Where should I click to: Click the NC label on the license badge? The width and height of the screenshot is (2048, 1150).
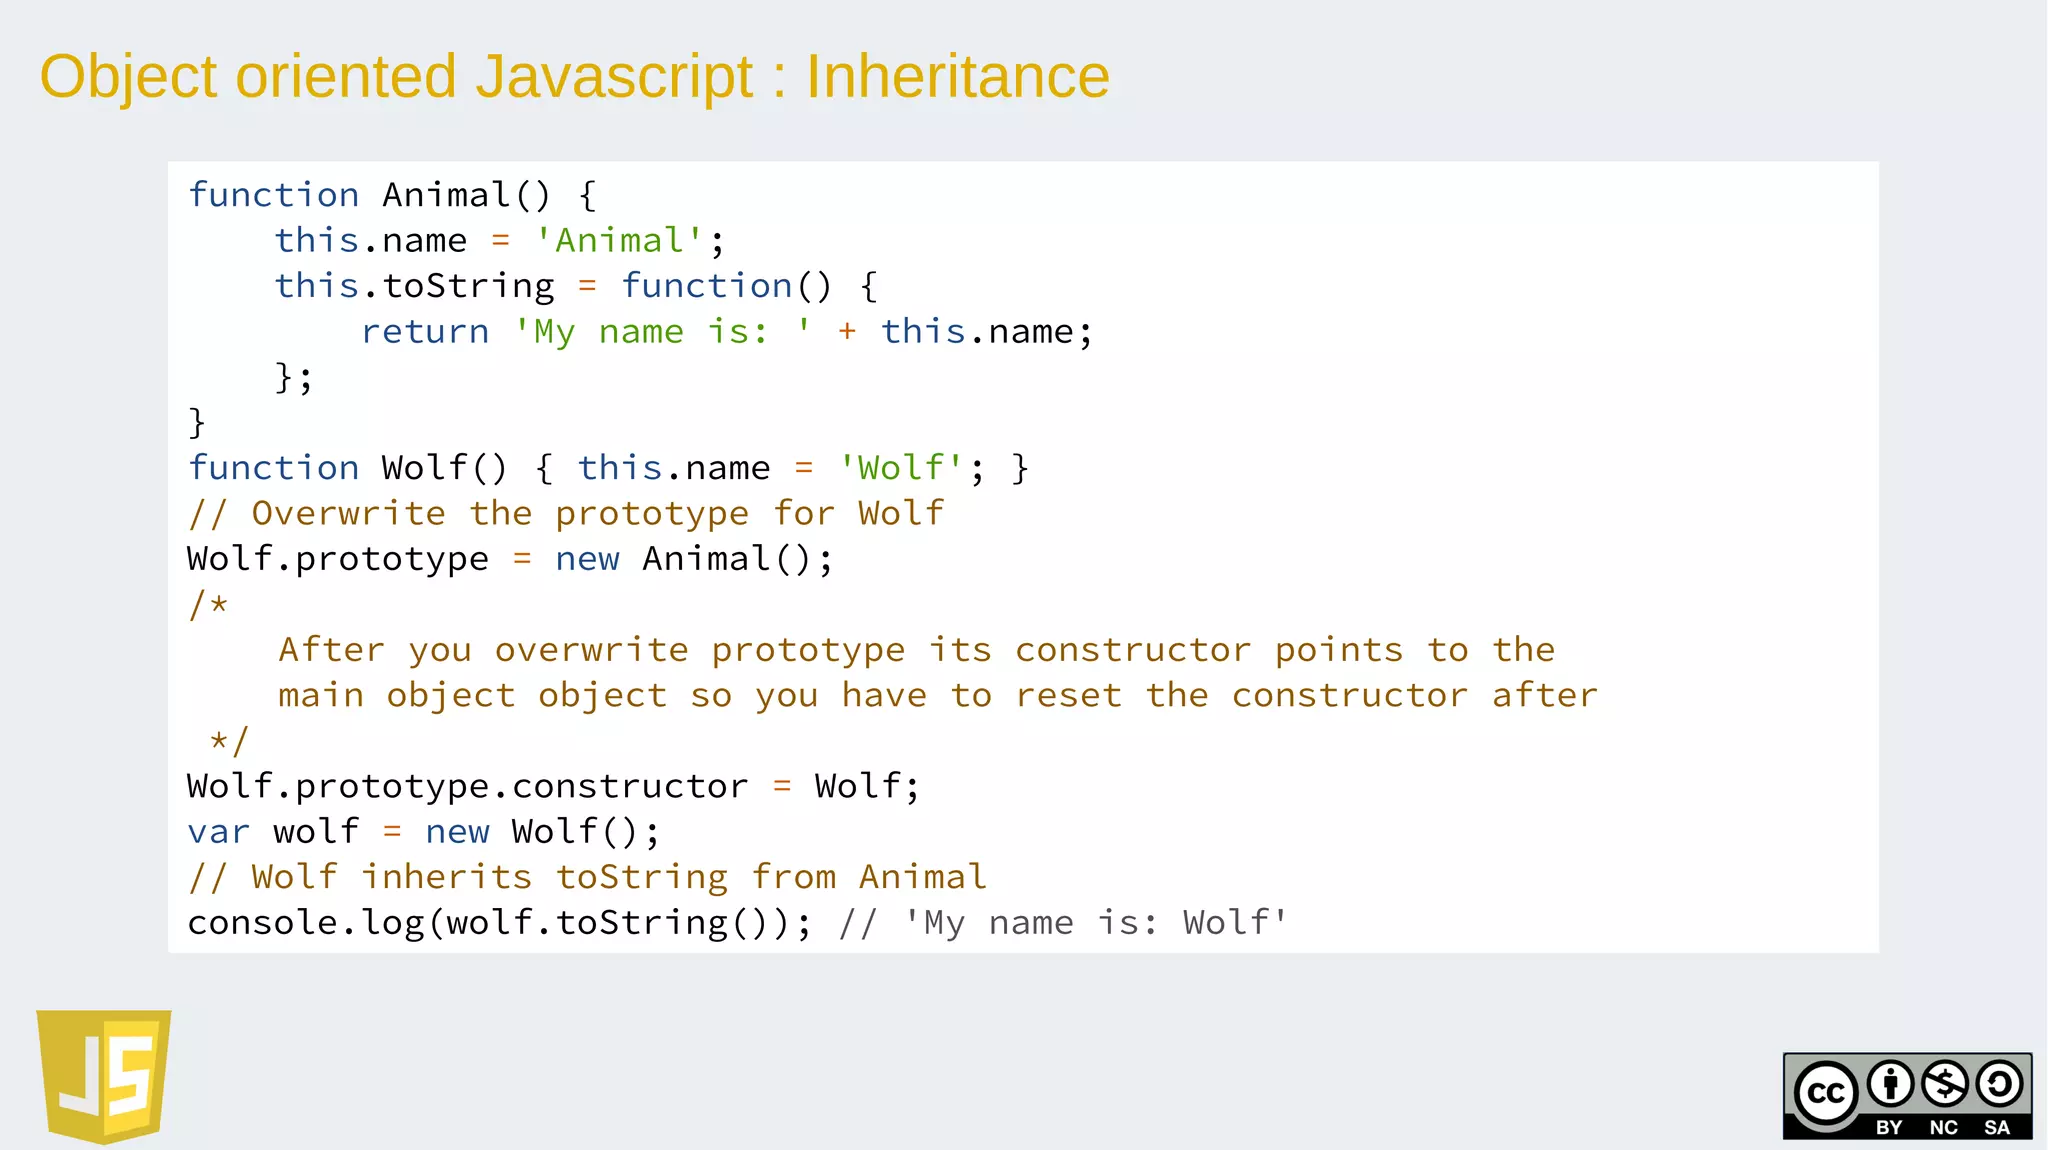(x=1943, y=1127)
